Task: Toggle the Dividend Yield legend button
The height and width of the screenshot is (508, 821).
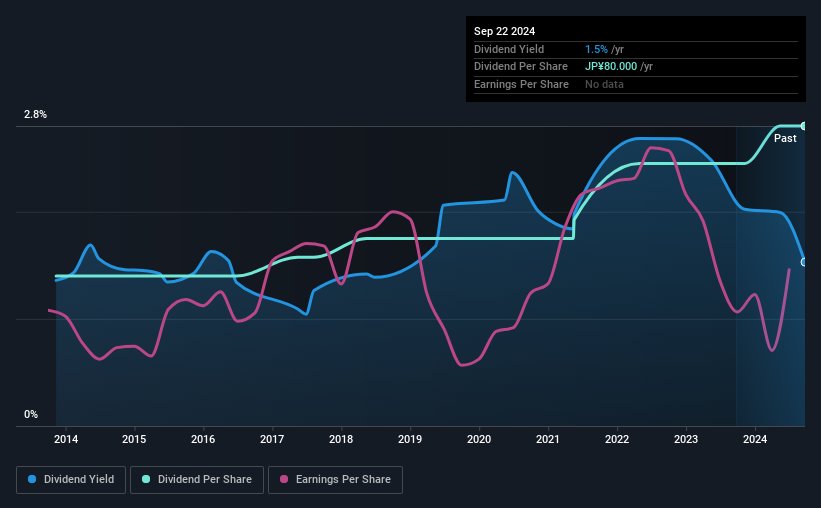Action: click(71, 480)
